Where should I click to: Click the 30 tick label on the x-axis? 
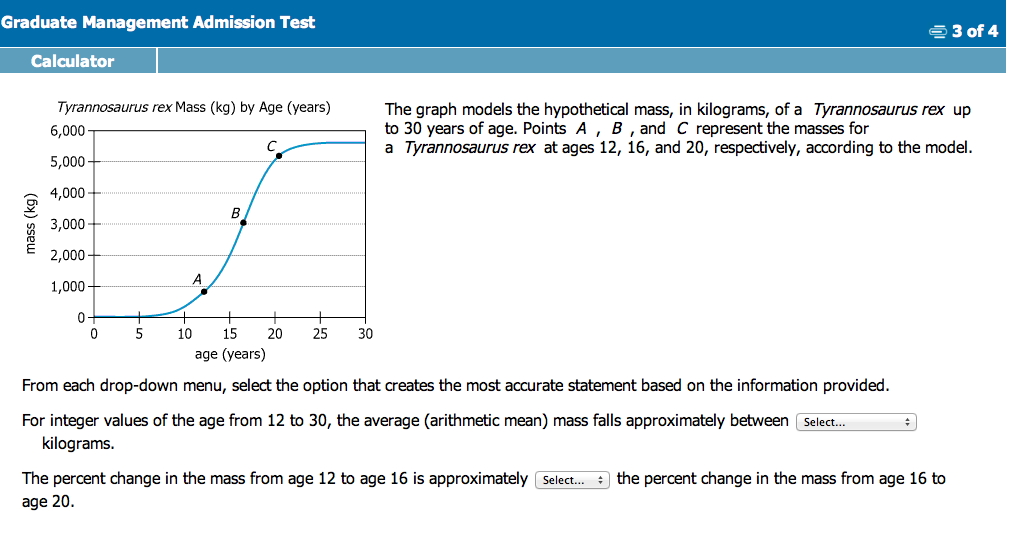coord(365,334)
